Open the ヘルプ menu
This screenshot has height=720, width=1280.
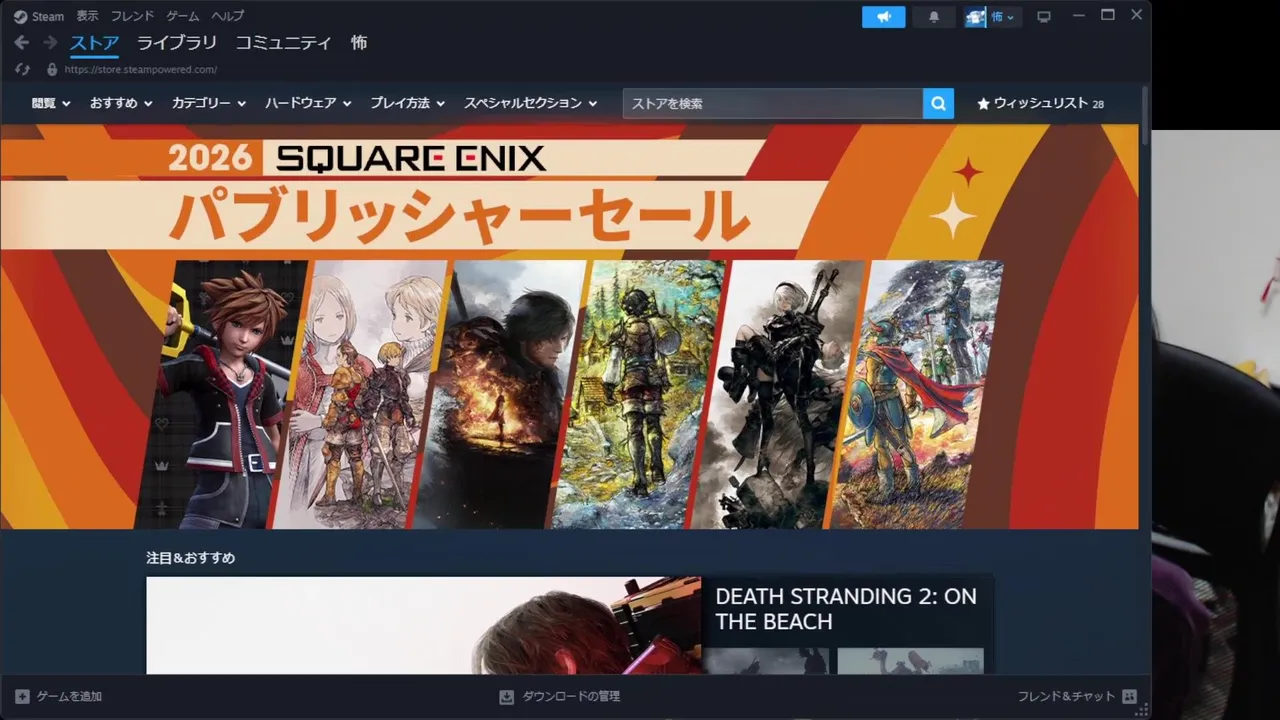pos(227,16)
